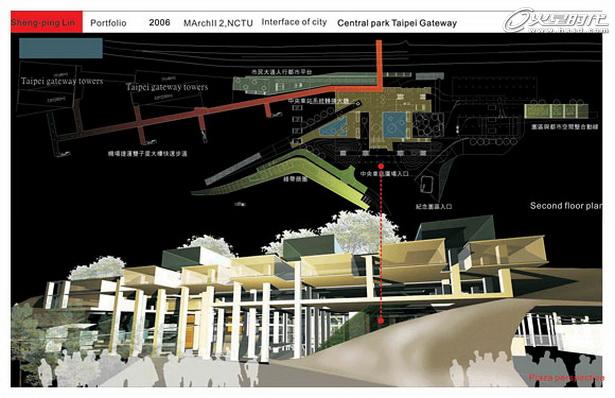Click the red "Plaza perspective" caption

[566, 378]
